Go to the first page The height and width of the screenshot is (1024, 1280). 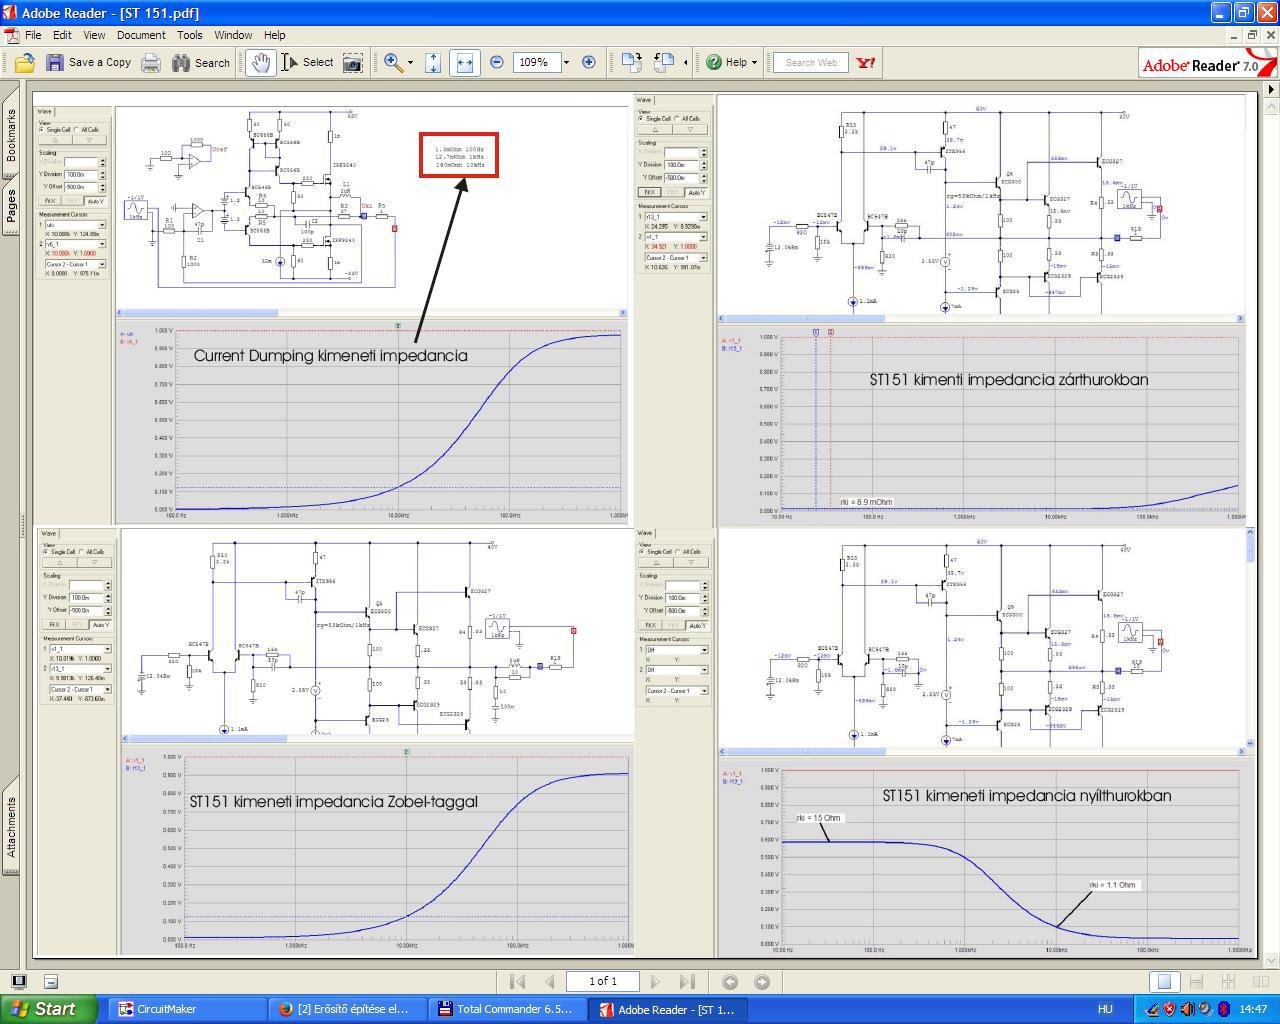(517, 982)
